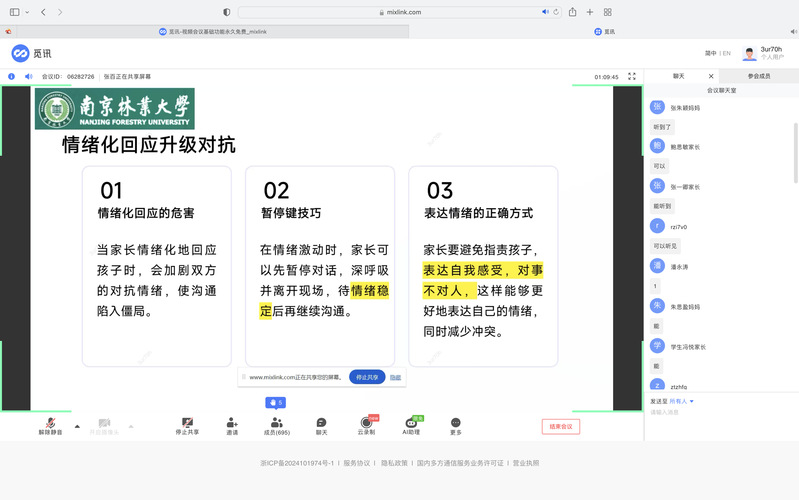Viewport: 799px width, 500px height.
Task: Click the 隐藏 link on the sharing bar
Action: (x=395, y=377)
